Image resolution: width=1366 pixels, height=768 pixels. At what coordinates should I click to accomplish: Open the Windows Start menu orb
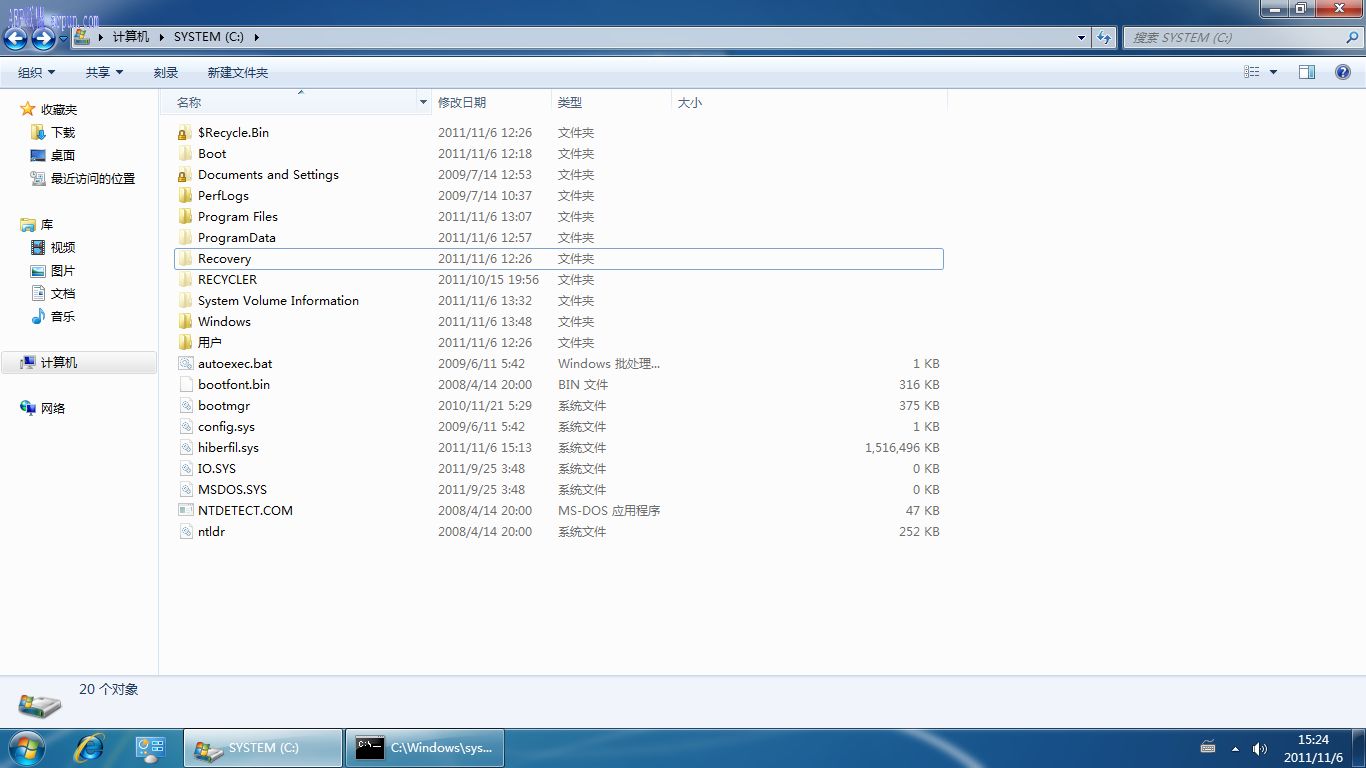click(x=27, y=747)
